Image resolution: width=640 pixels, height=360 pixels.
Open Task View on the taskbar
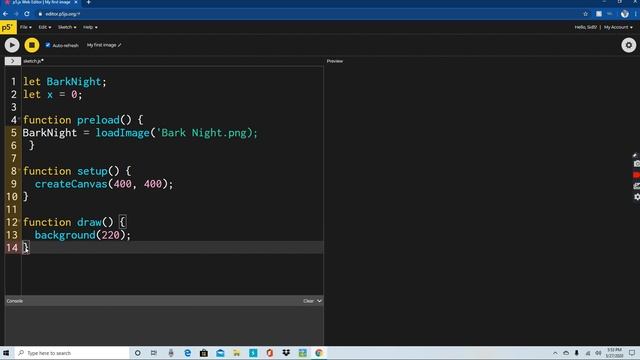coord(154,353)
